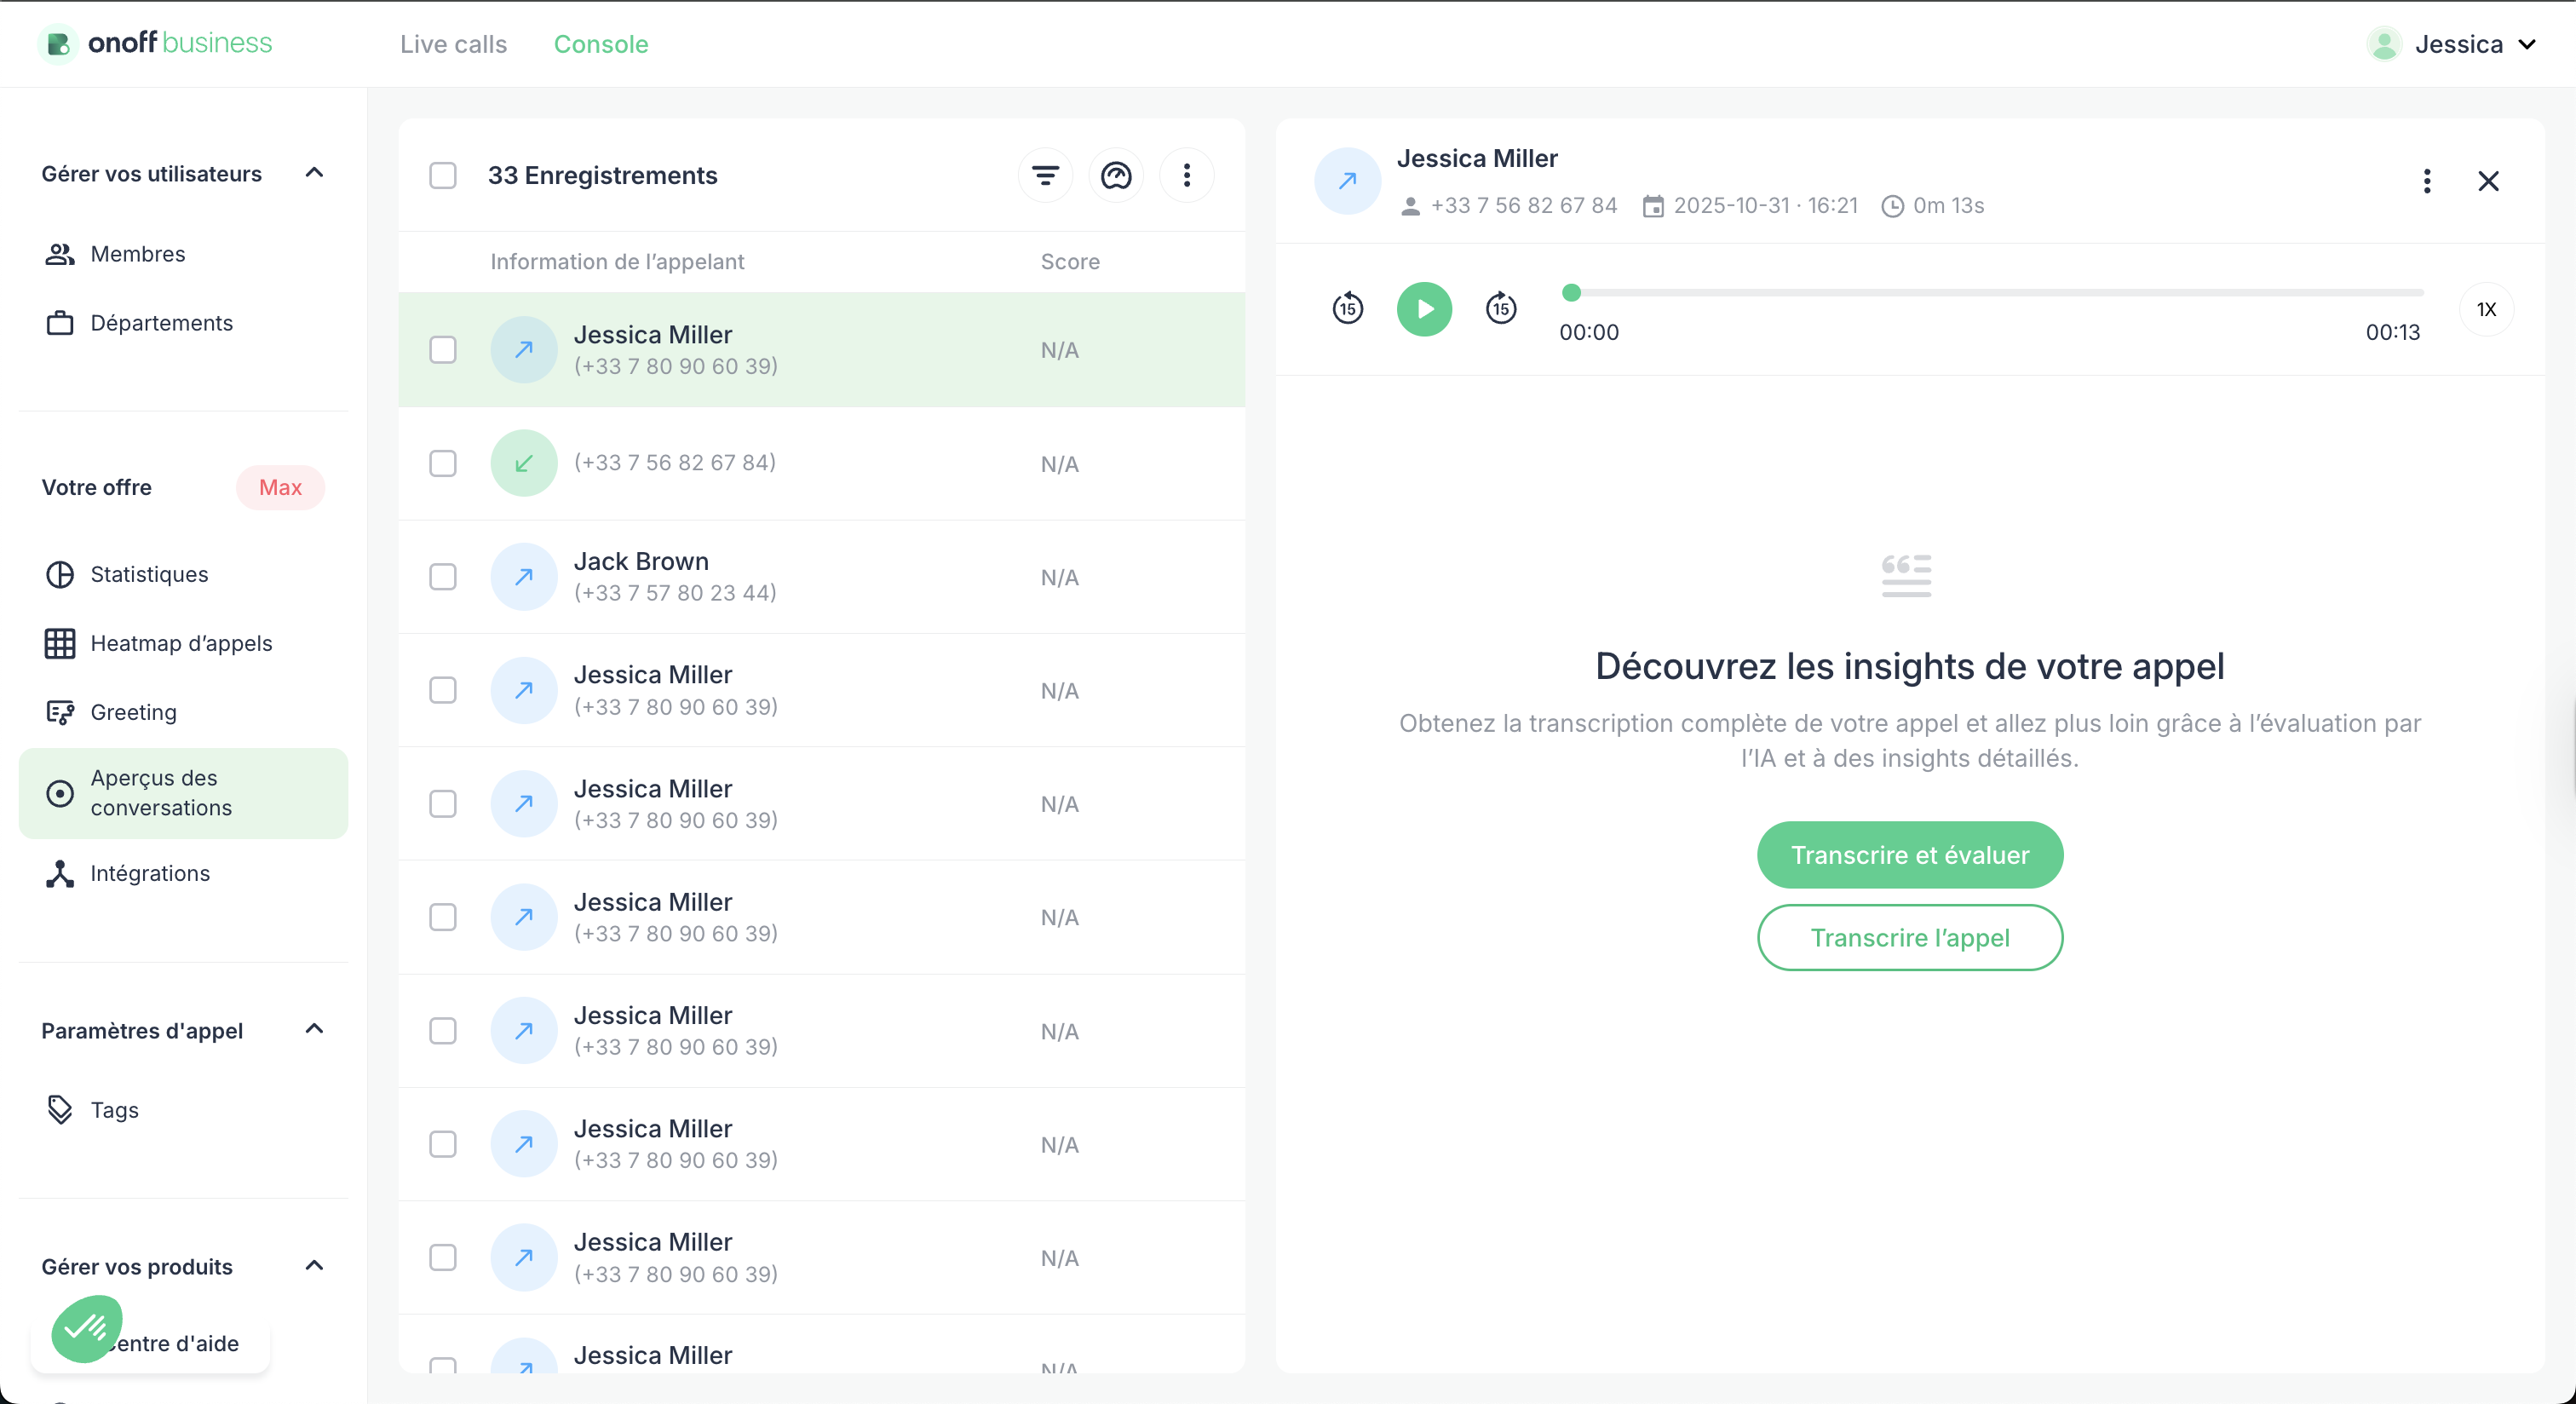Open Statistiques in the sidebar
This screenshot has width=2576, height=1404.
(184, 574)
